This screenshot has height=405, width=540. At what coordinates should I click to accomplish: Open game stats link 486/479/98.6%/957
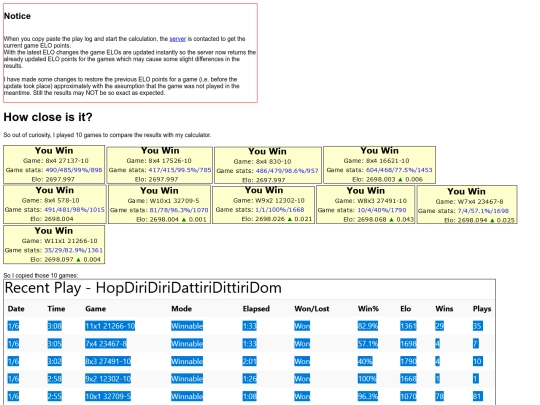pyautogui.click(x=287, y=171)
